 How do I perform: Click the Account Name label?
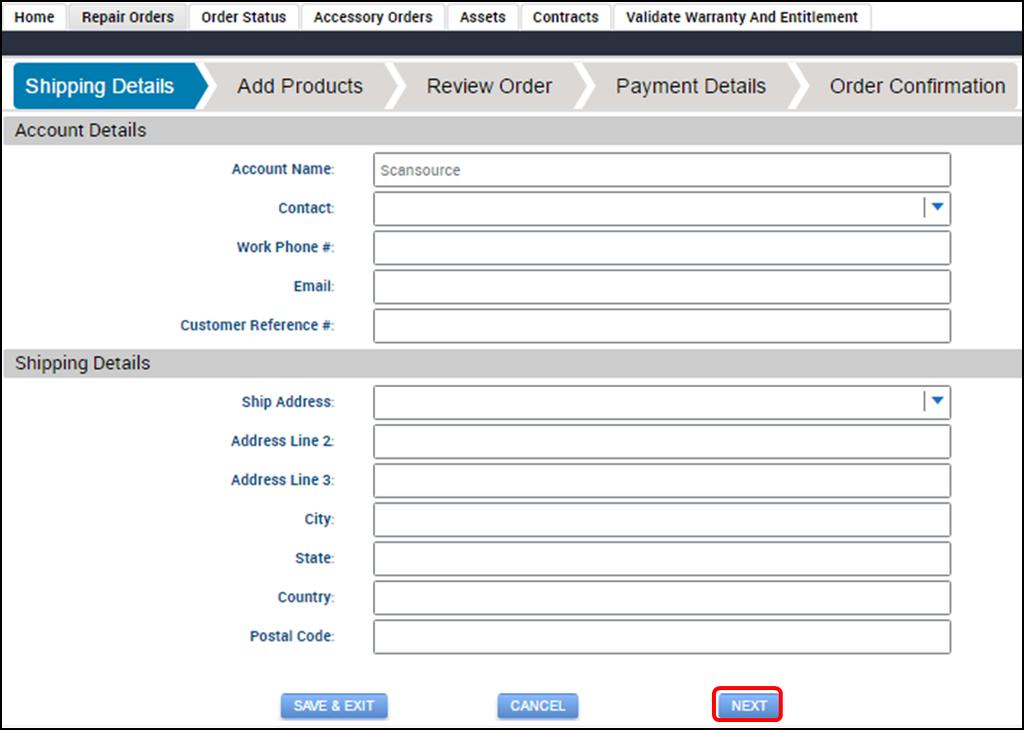(x=283, y=169)
